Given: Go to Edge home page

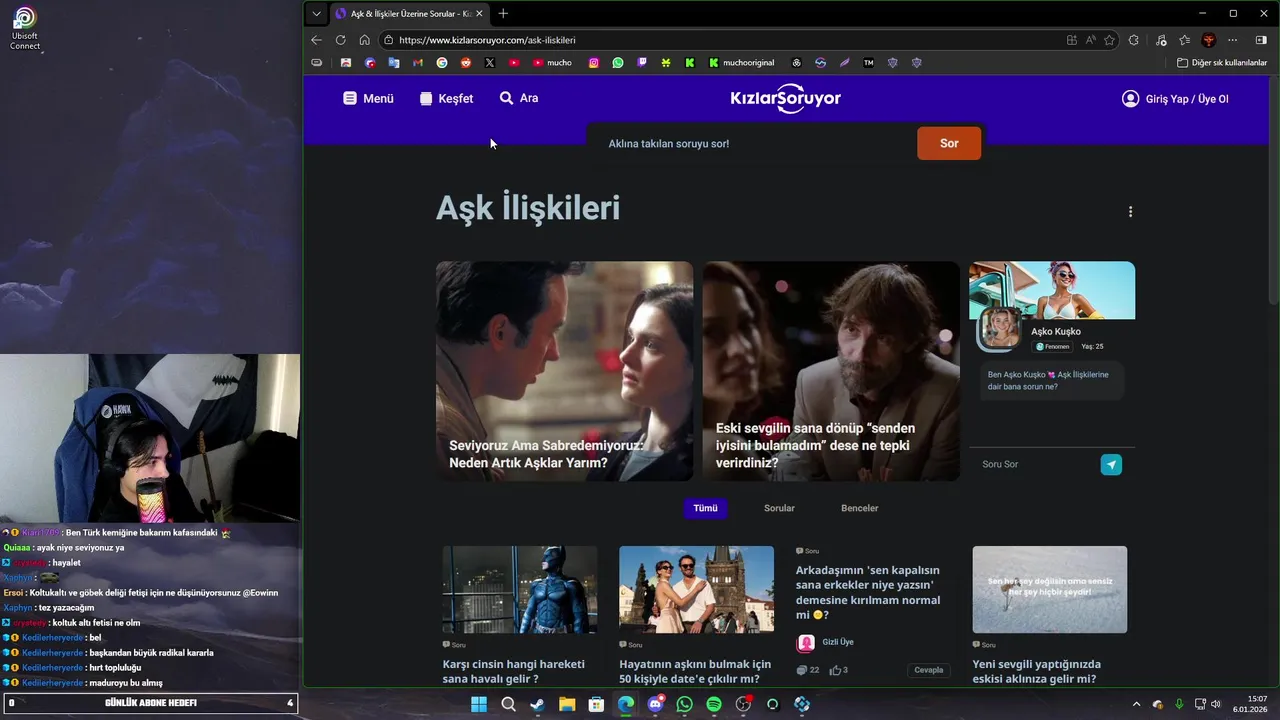Looking at the screenshot, I should pyautogui.click(x=364, y=40).
